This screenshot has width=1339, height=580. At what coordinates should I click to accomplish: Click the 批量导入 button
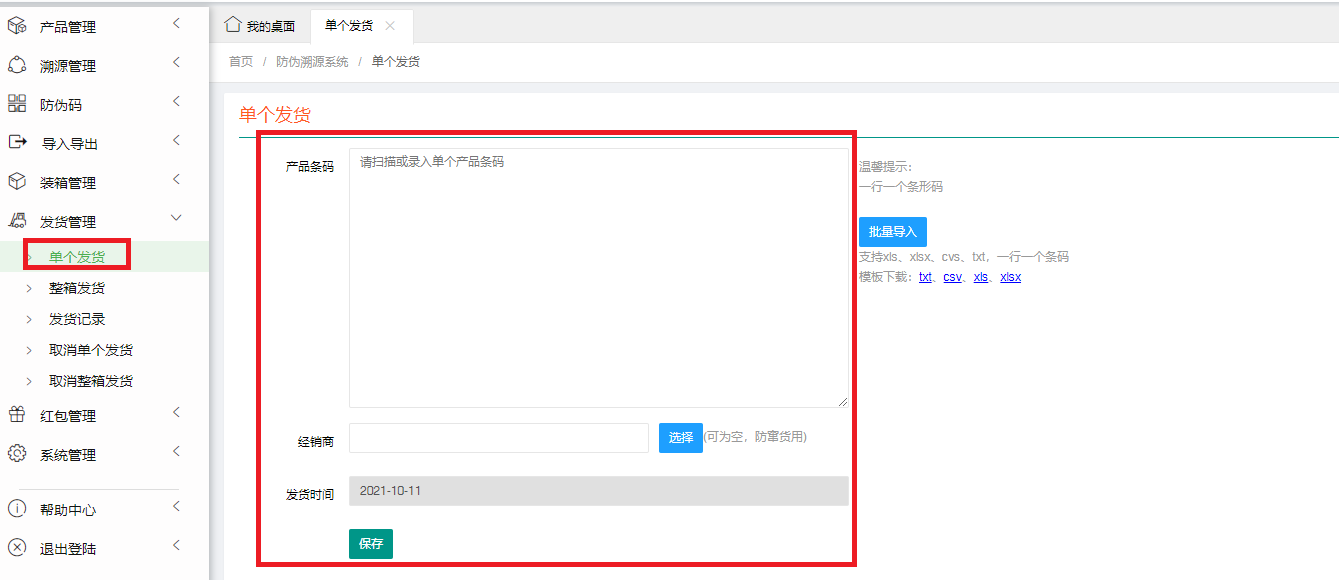click(x=892, y=232)
